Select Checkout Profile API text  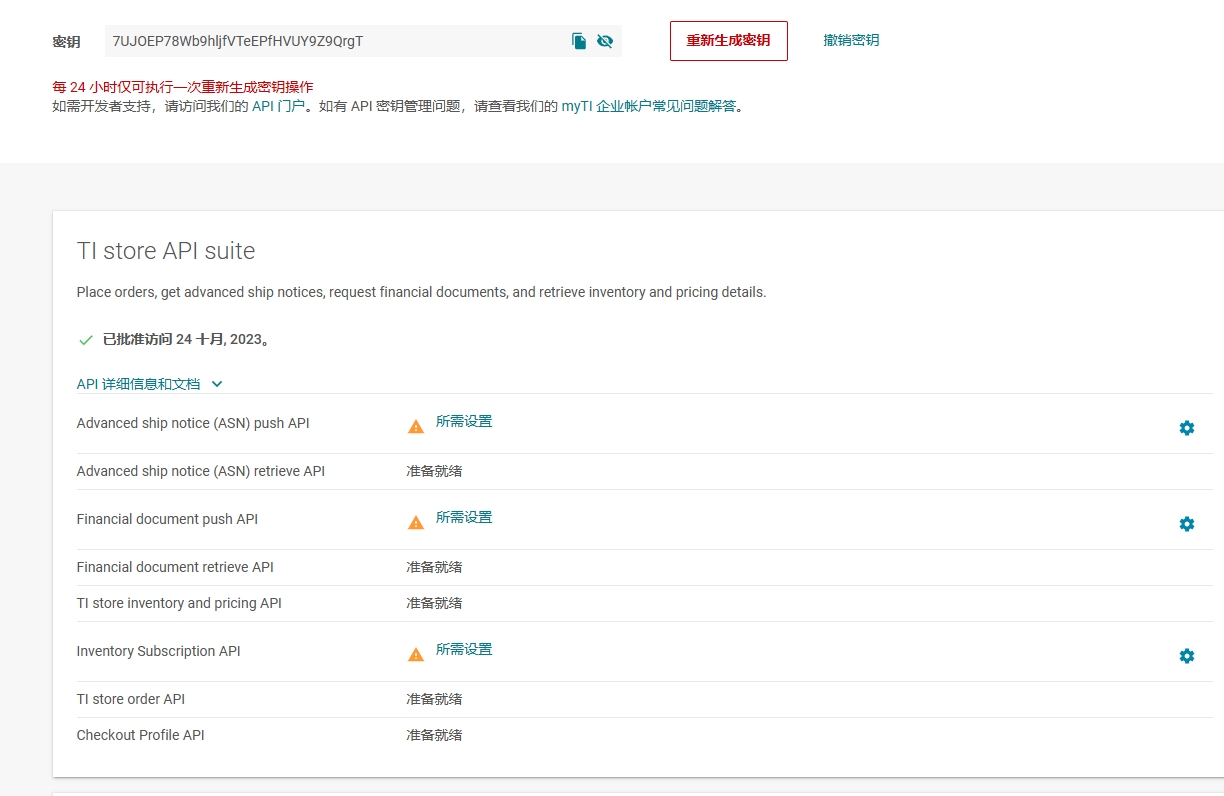tap(141, 735)
